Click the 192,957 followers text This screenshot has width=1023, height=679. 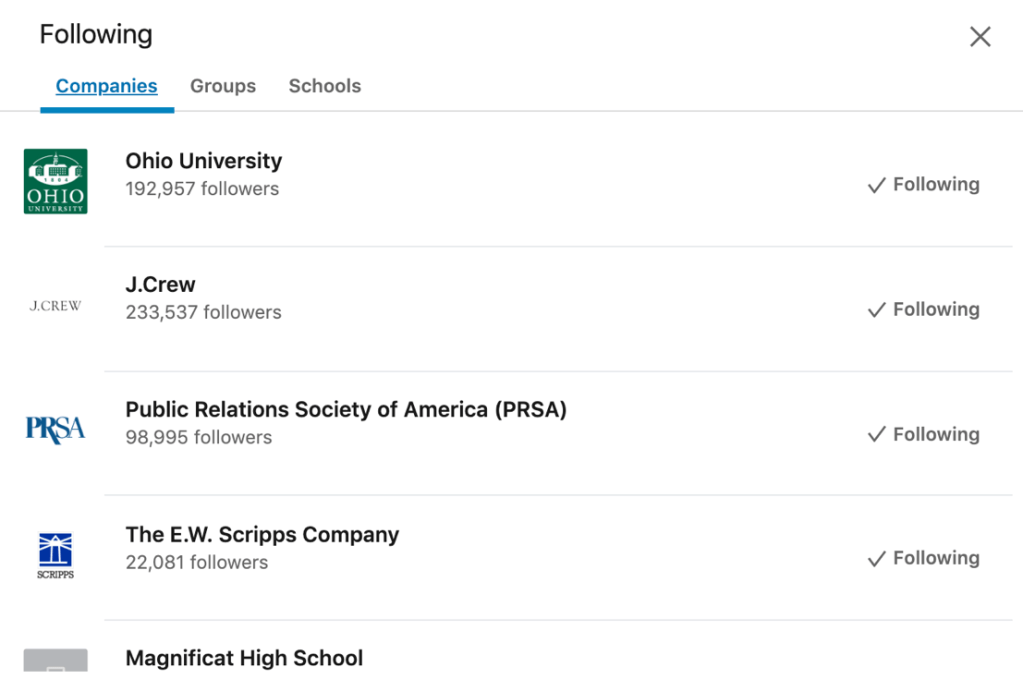click(202, 189)
